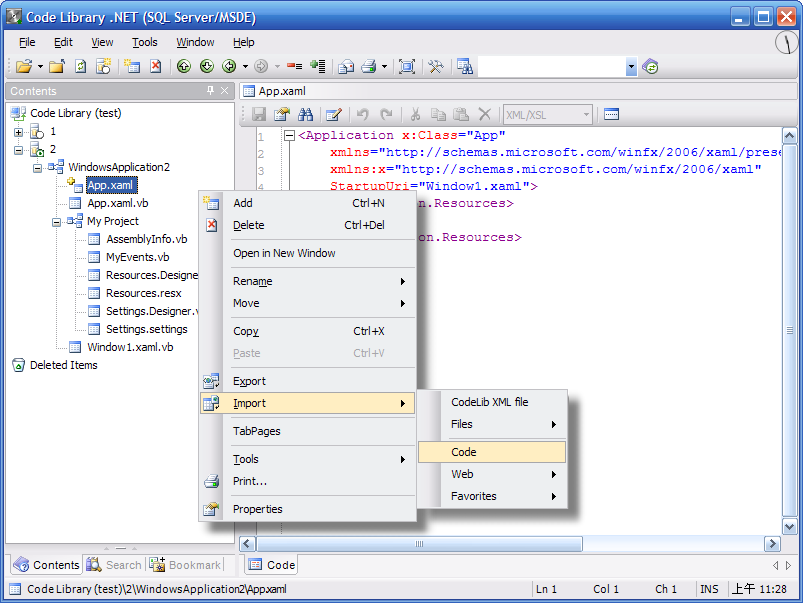Click the window layout icon after XML/XSL box
The width and height of the screenshot is (803, 603).
pos(611,114)
